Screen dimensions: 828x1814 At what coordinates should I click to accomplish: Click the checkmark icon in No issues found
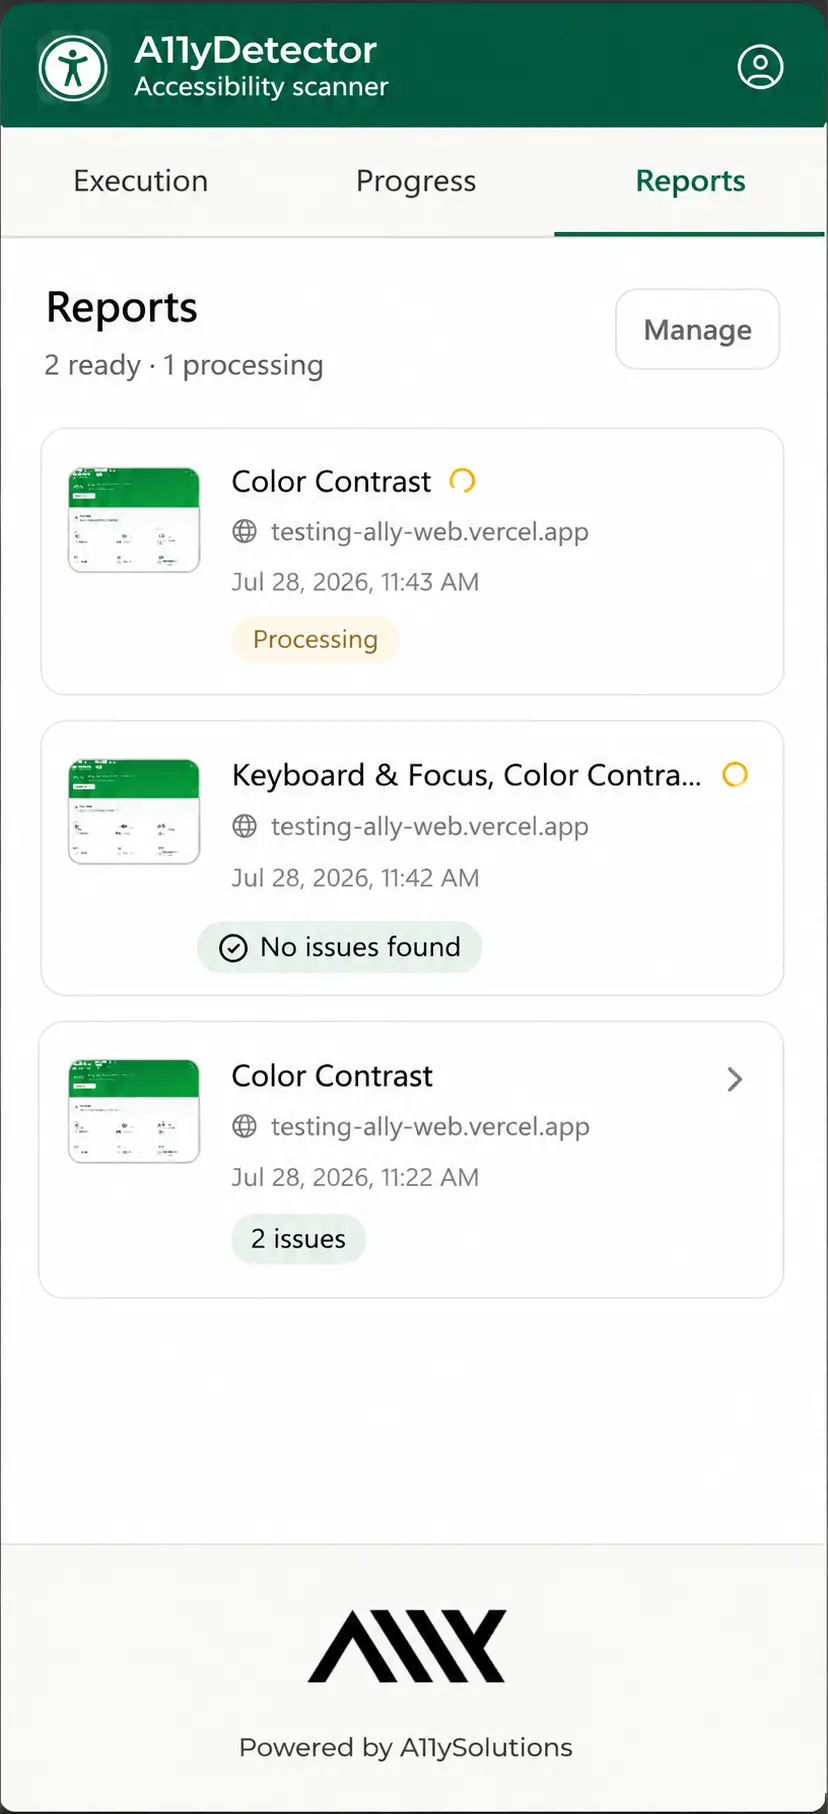tap(233, 948)
